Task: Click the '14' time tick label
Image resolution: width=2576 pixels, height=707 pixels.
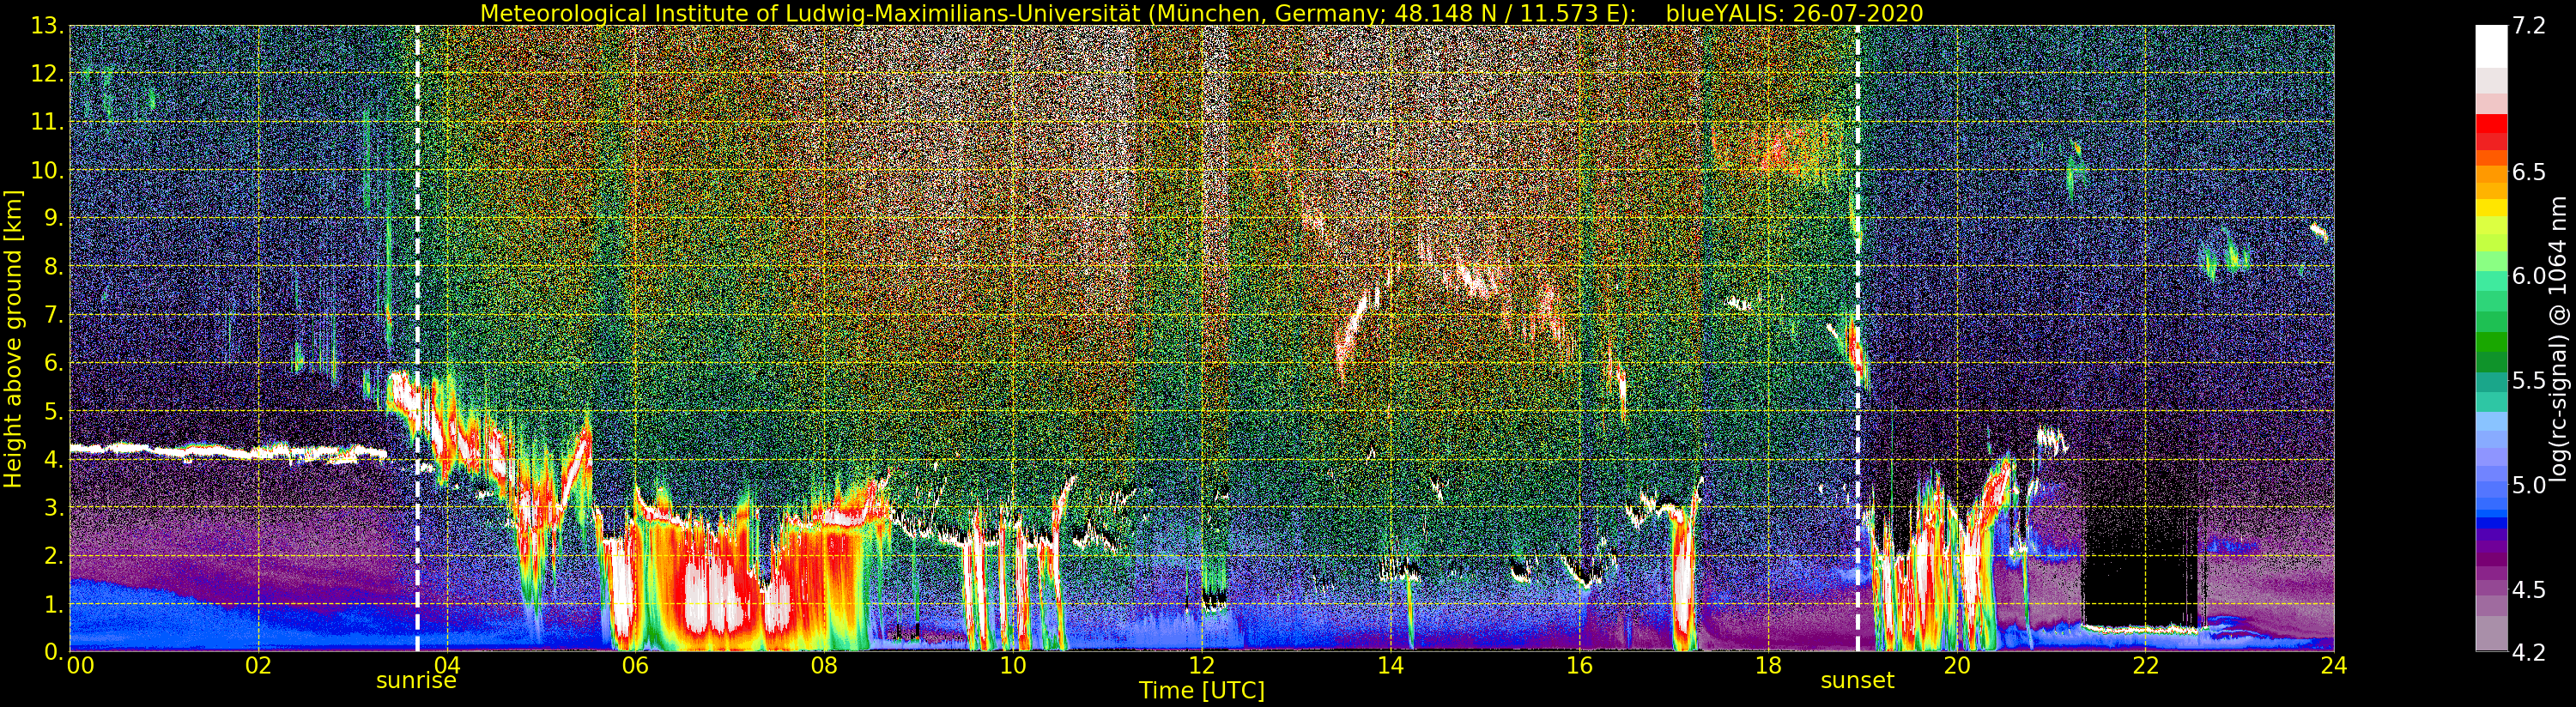Action: pos(1390,666)
